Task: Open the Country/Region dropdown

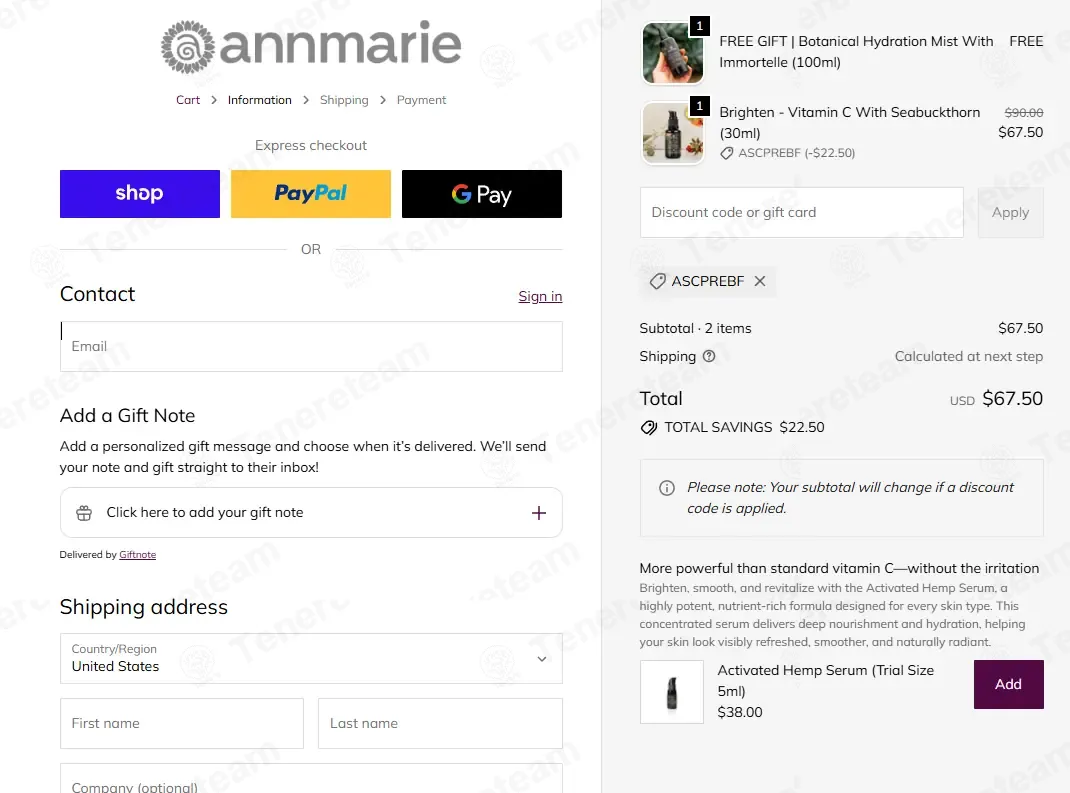Action: coord(311,659)
